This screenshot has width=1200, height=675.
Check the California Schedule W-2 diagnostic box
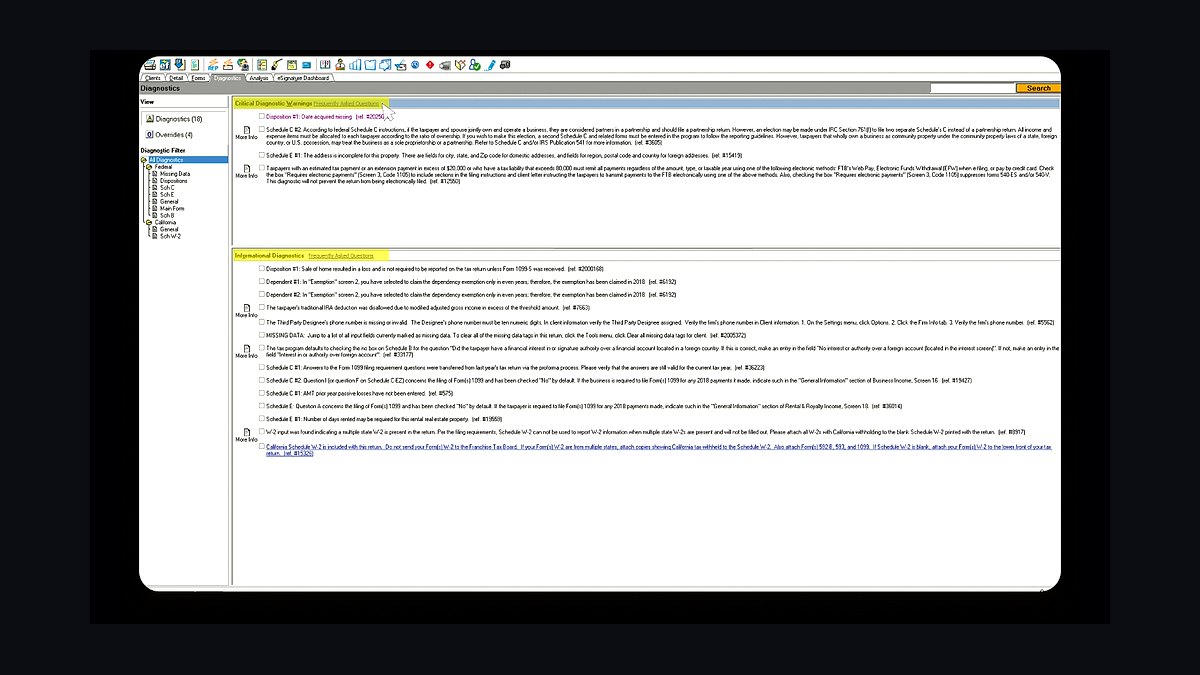[262, 446]
